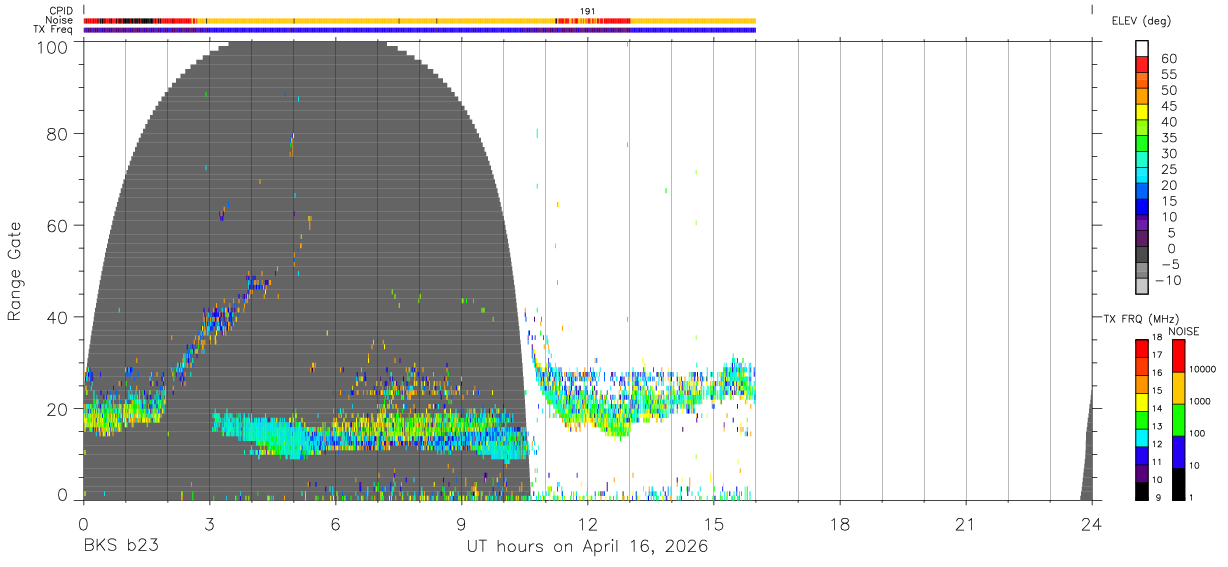Click the 'CPID' row label
This screenshot has height=567, width=1228.
(x=60, y=11)
